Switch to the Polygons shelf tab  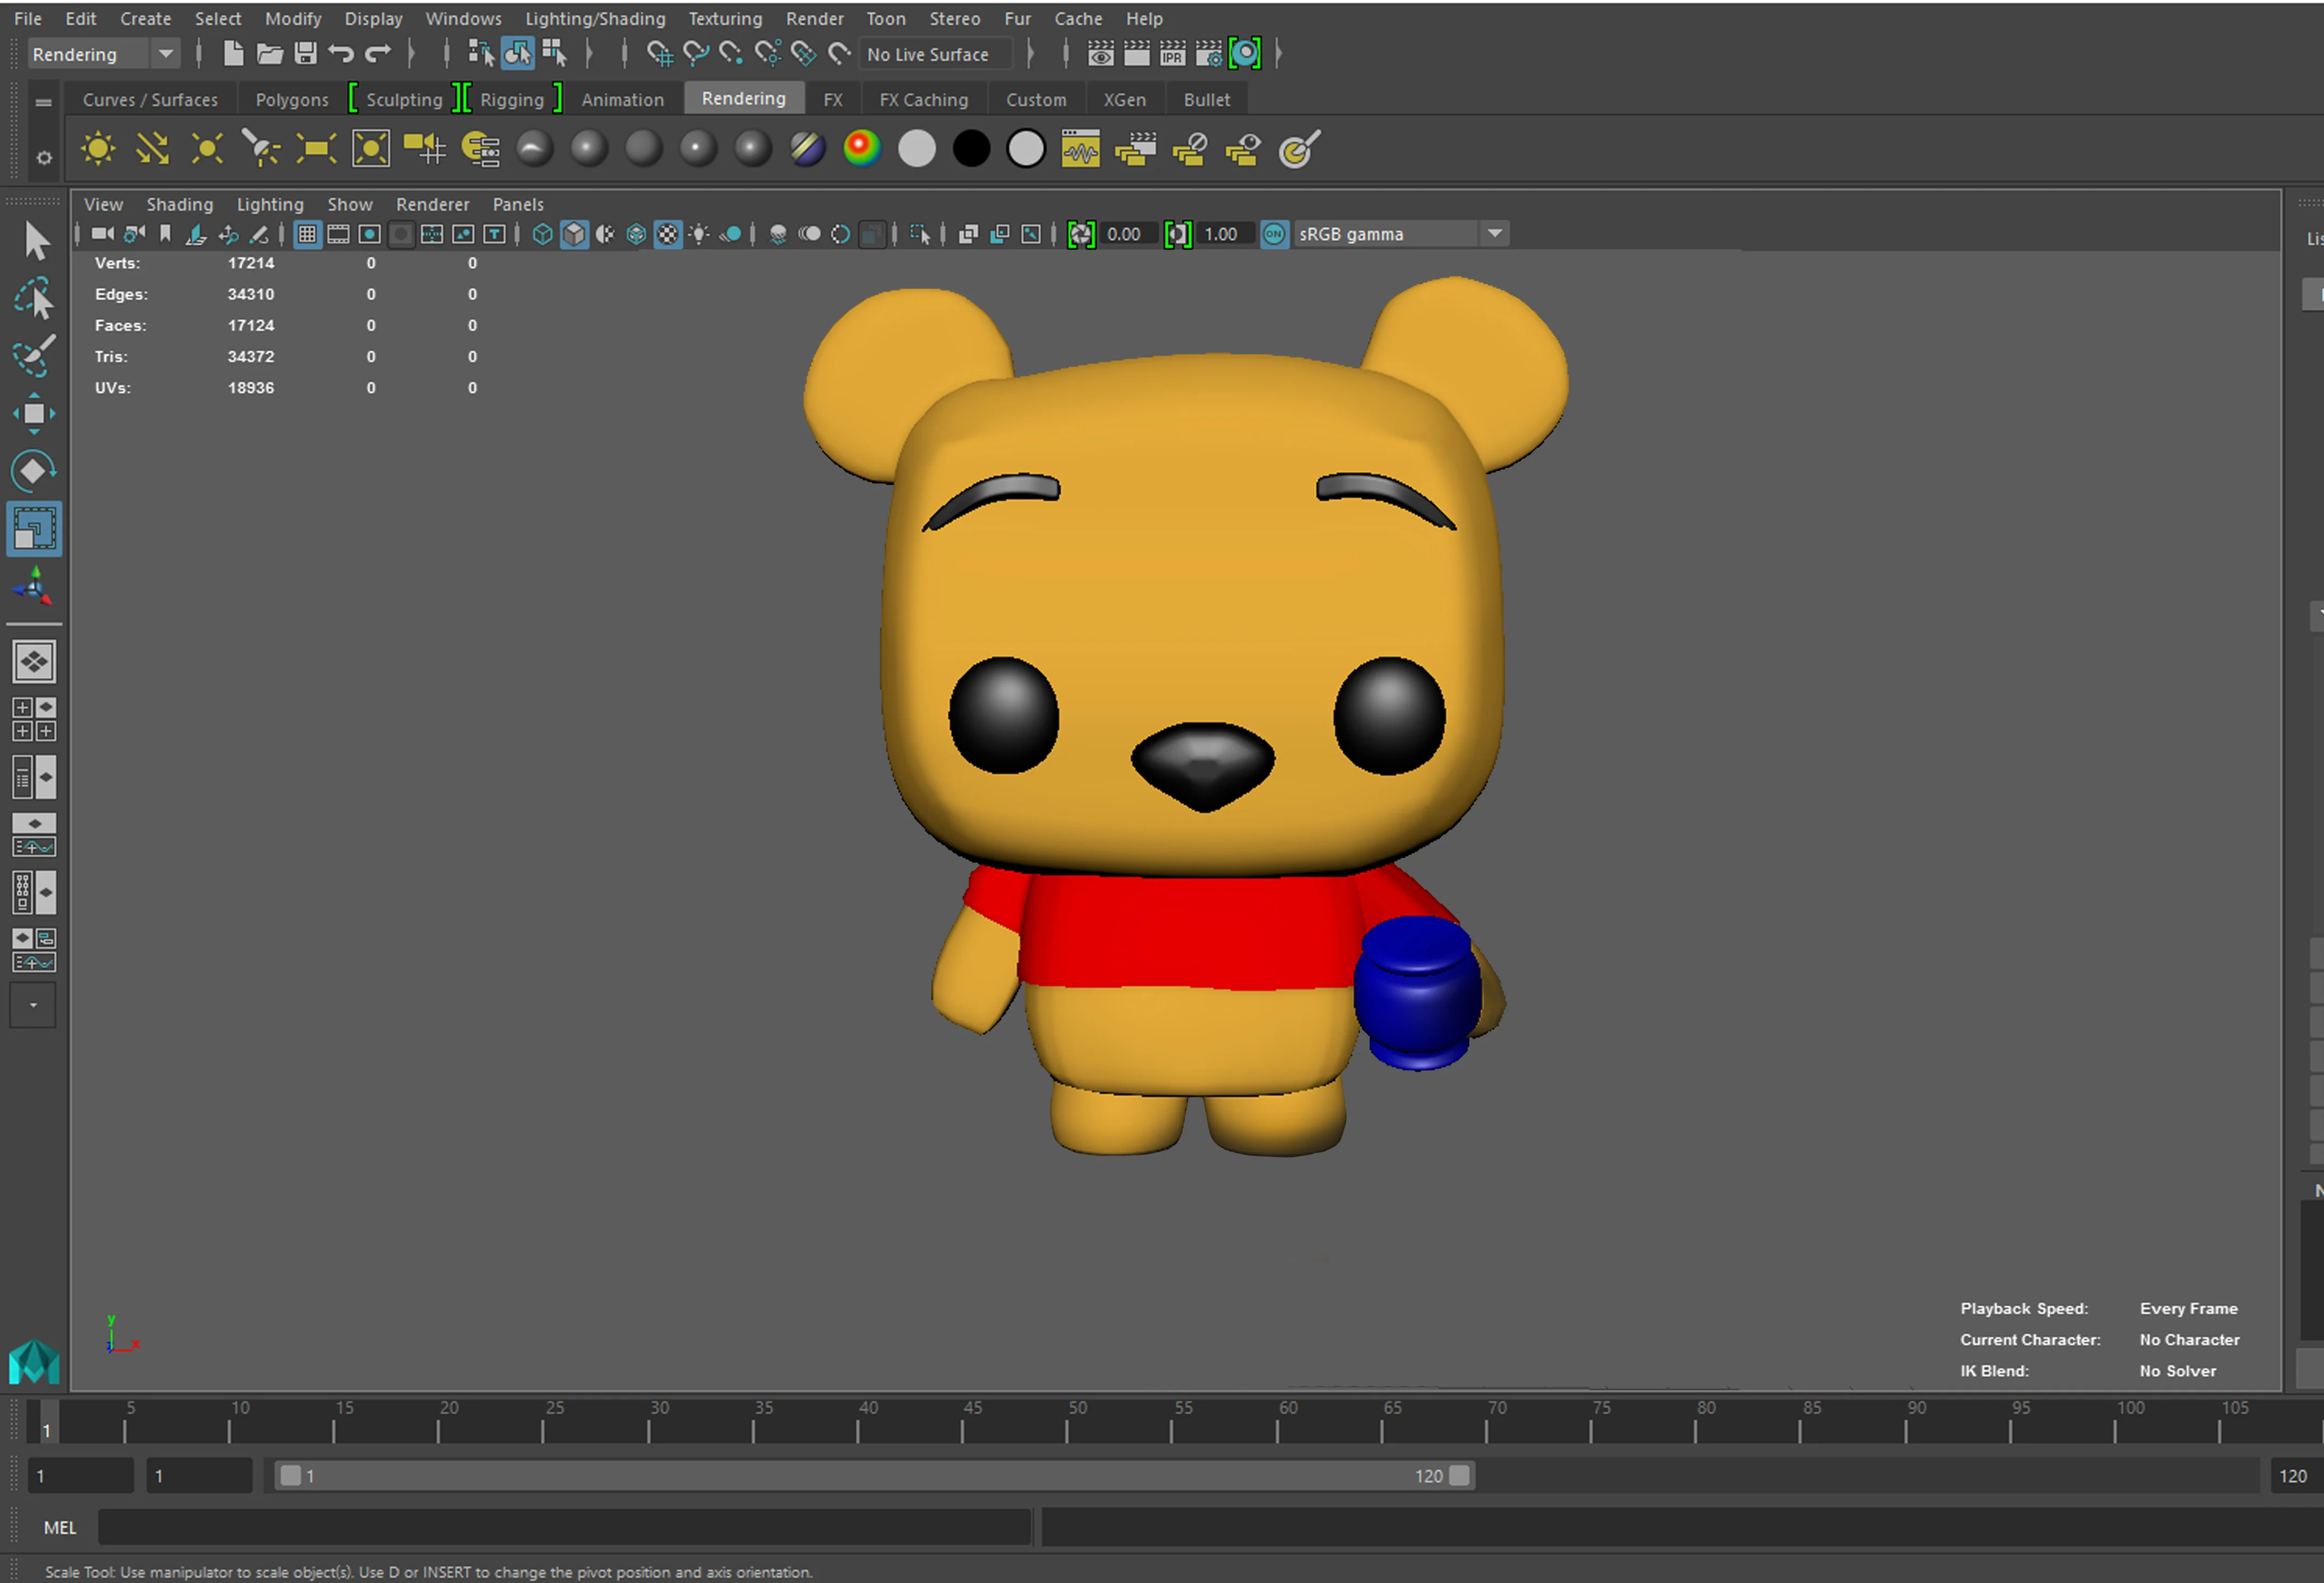pos(292,99)
